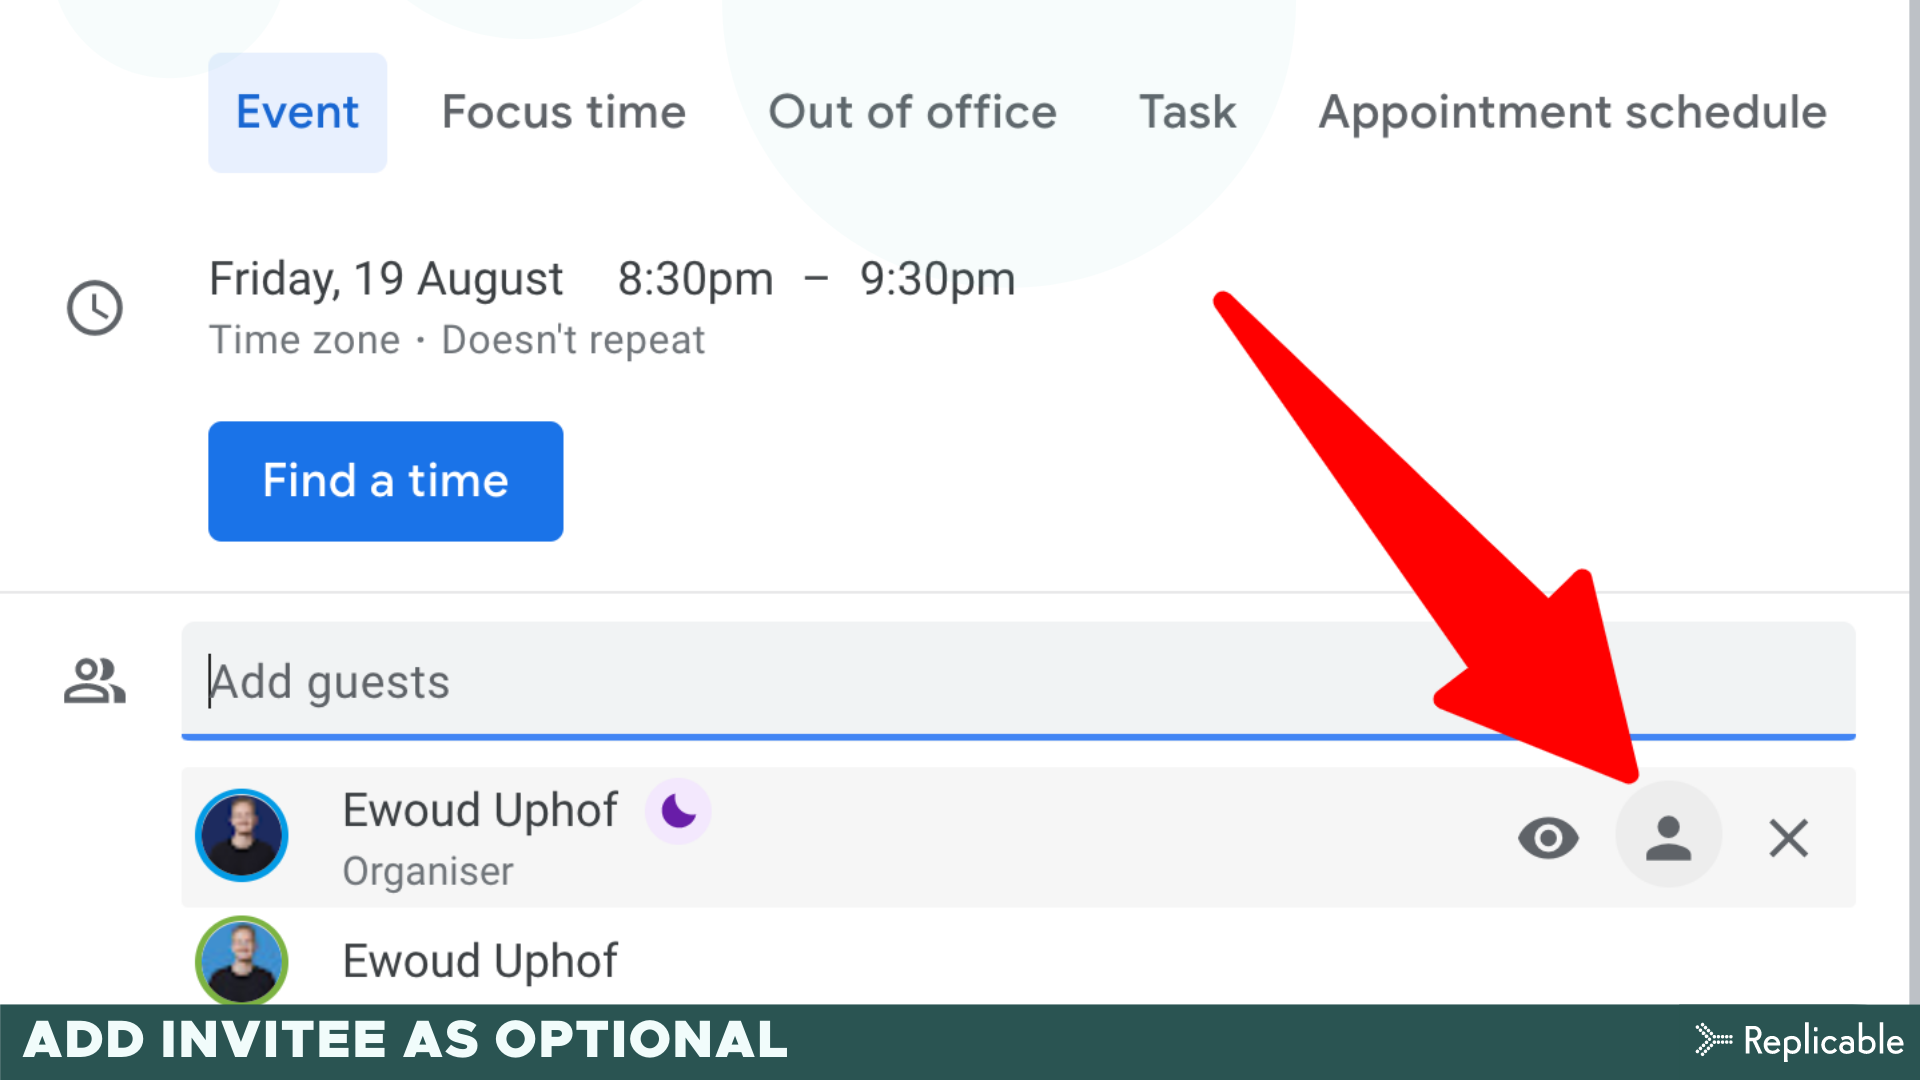Viewport: 1920px width, 1080px height.
Task: Click organiser Ewoud Uphof's blue-ringed avatar
Action: [x=242, y=835]
